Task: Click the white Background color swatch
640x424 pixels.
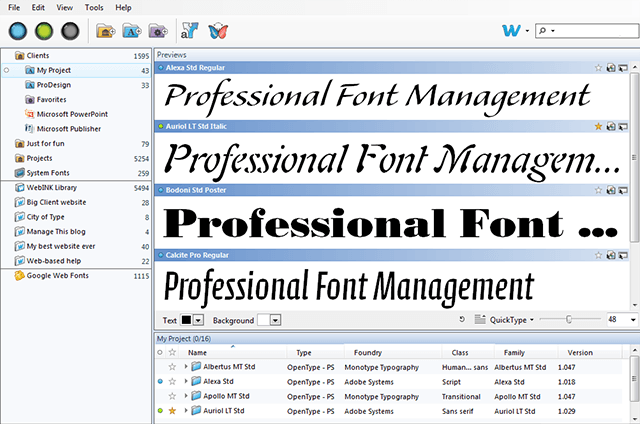Action: click(x=264, y=320)
